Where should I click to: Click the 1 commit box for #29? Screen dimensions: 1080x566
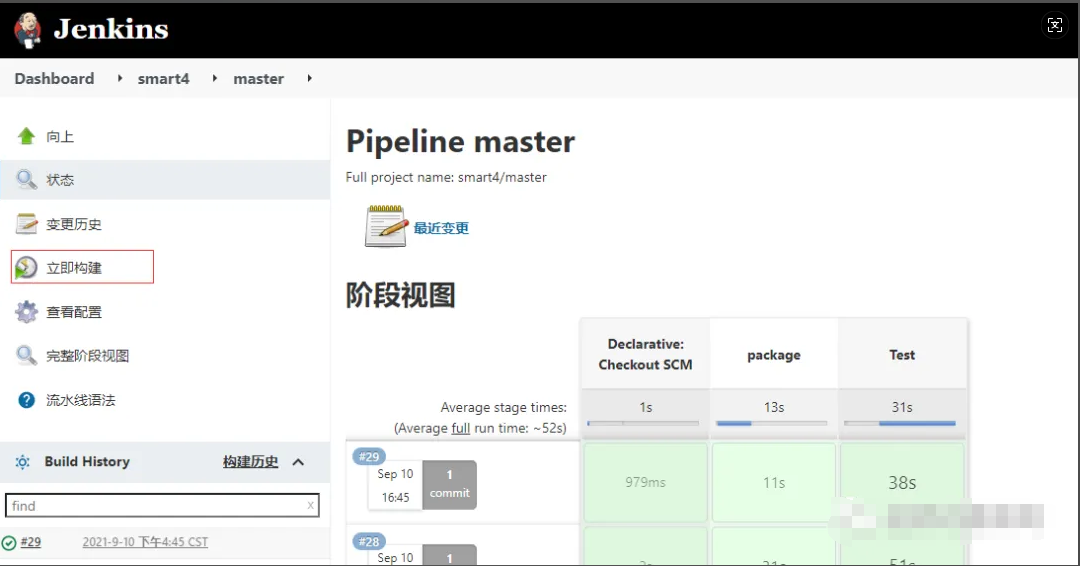pos(449,485)
